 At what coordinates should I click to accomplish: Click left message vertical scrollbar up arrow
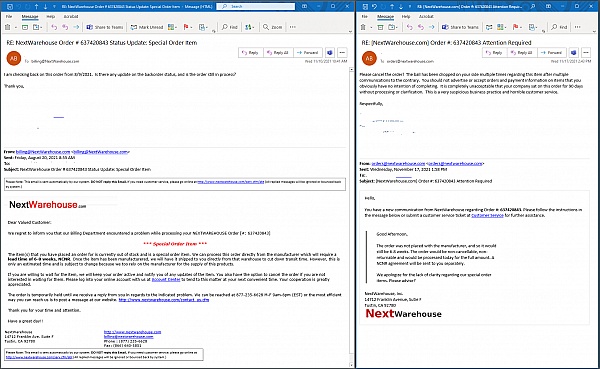(351, 70)
